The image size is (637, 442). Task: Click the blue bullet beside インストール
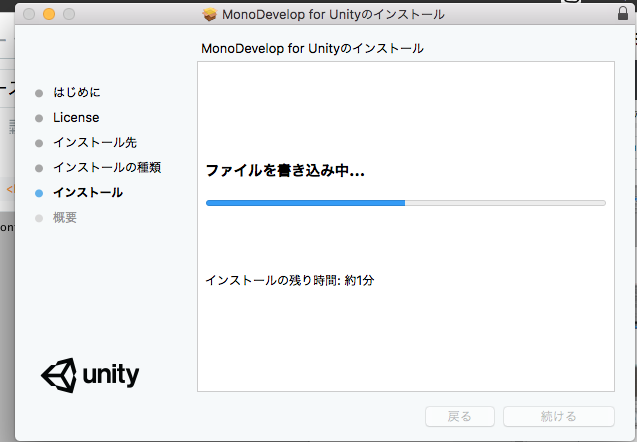coord(39,193)
